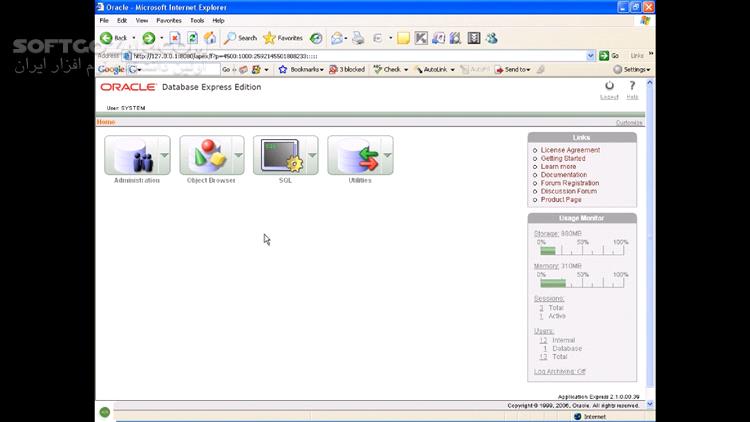This screenshot has width=750, height=422.
Task: Click the Sessions link
Action: 549,299
